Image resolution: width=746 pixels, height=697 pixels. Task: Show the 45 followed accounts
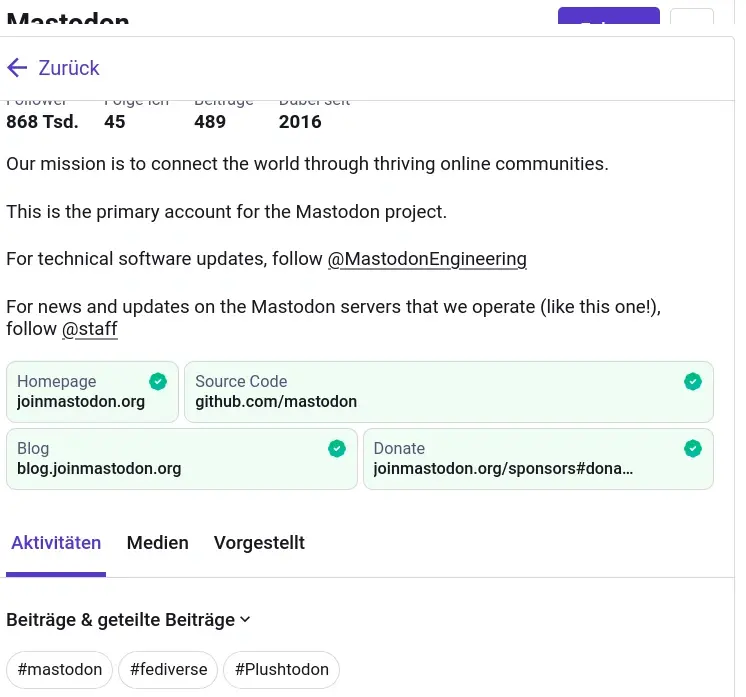click(115, 121)
